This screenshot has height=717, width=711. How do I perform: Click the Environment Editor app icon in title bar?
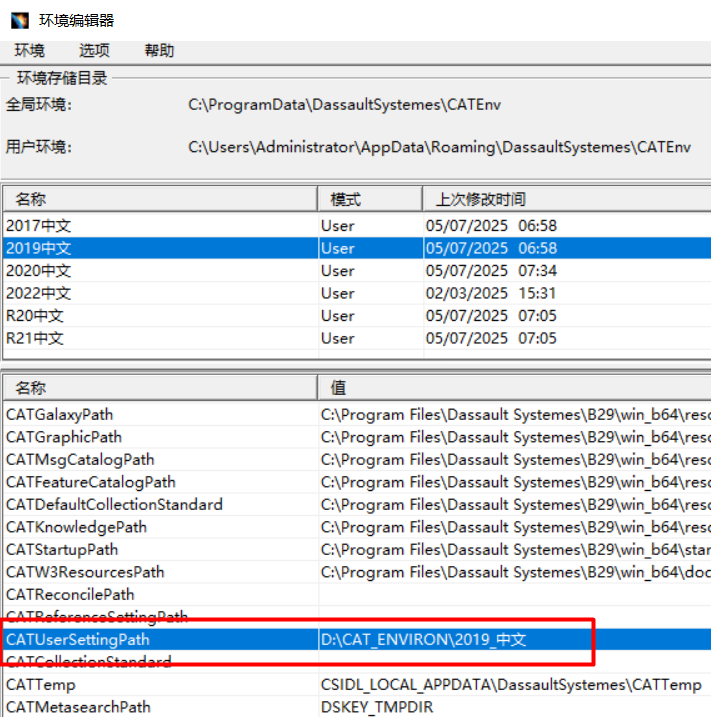pos(19,19)
